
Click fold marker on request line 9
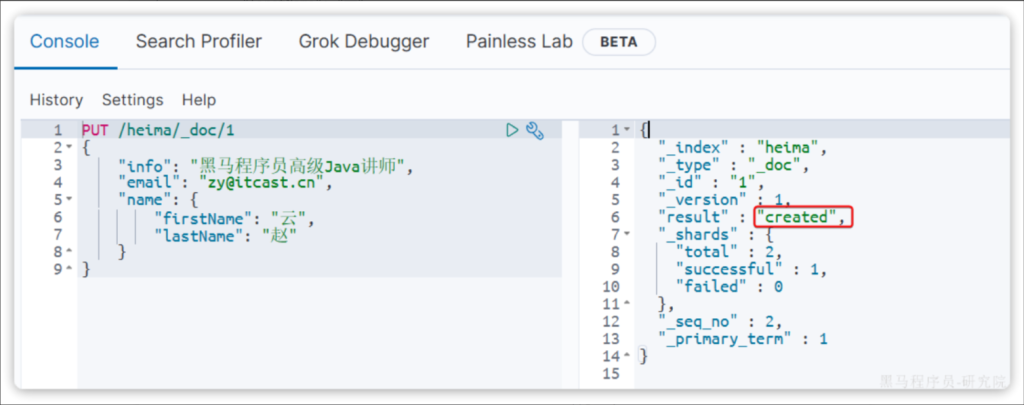pyautogui.click(x=69, y=269)
